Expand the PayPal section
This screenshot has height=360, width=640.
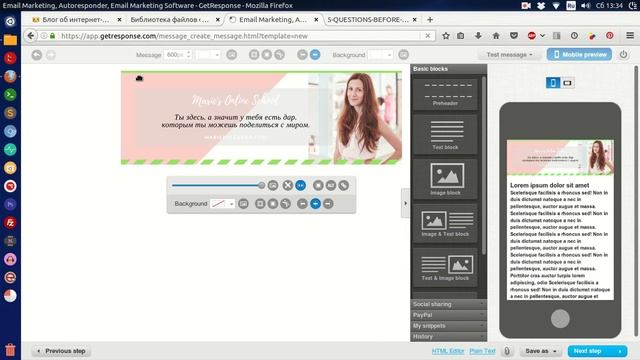point(449,315)
